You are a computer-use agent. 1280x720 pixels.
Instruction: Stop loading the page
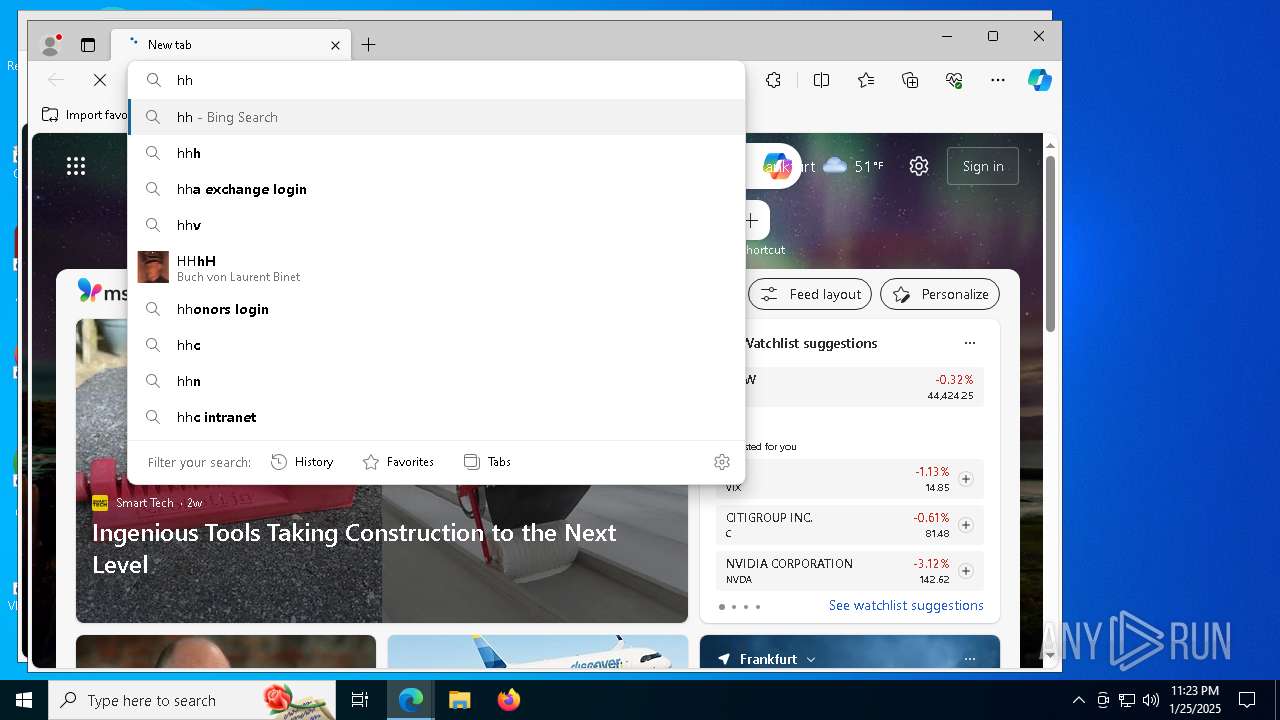(100, 80)
